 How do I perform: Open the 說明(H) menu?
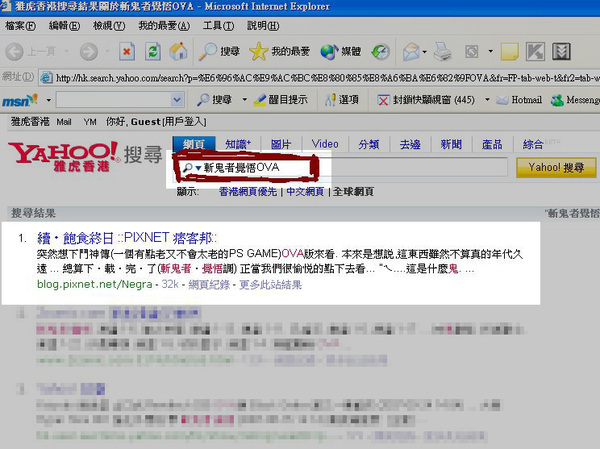point(263,26)
